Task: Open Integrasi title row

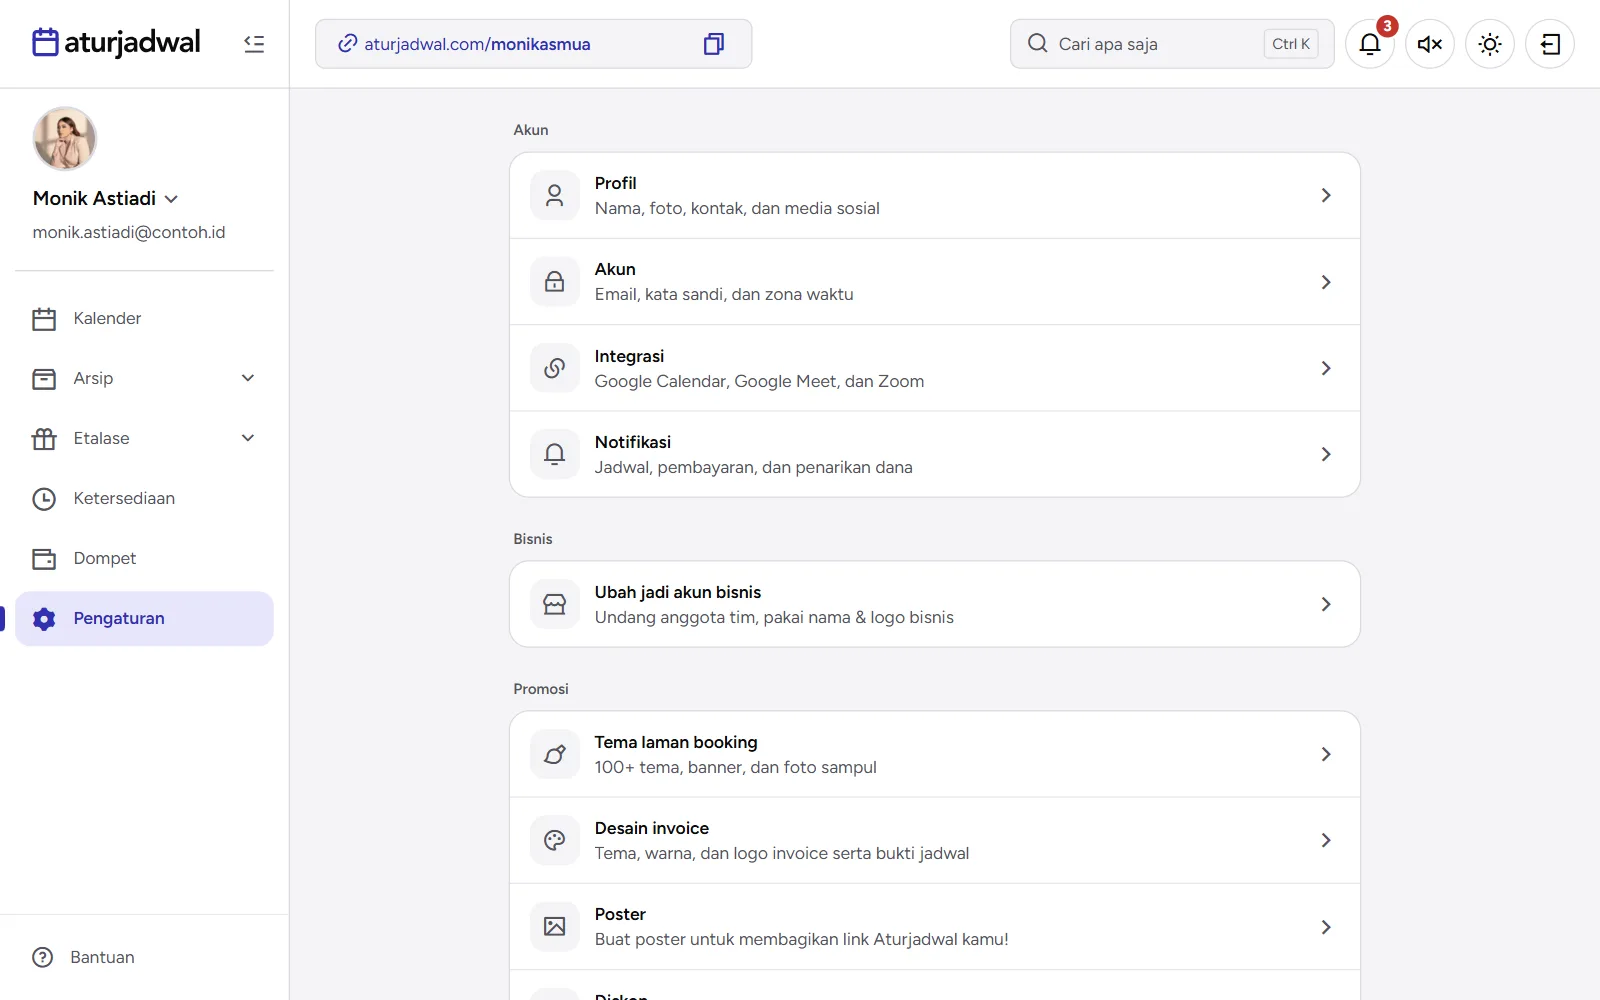Action: tap(629, 356)
